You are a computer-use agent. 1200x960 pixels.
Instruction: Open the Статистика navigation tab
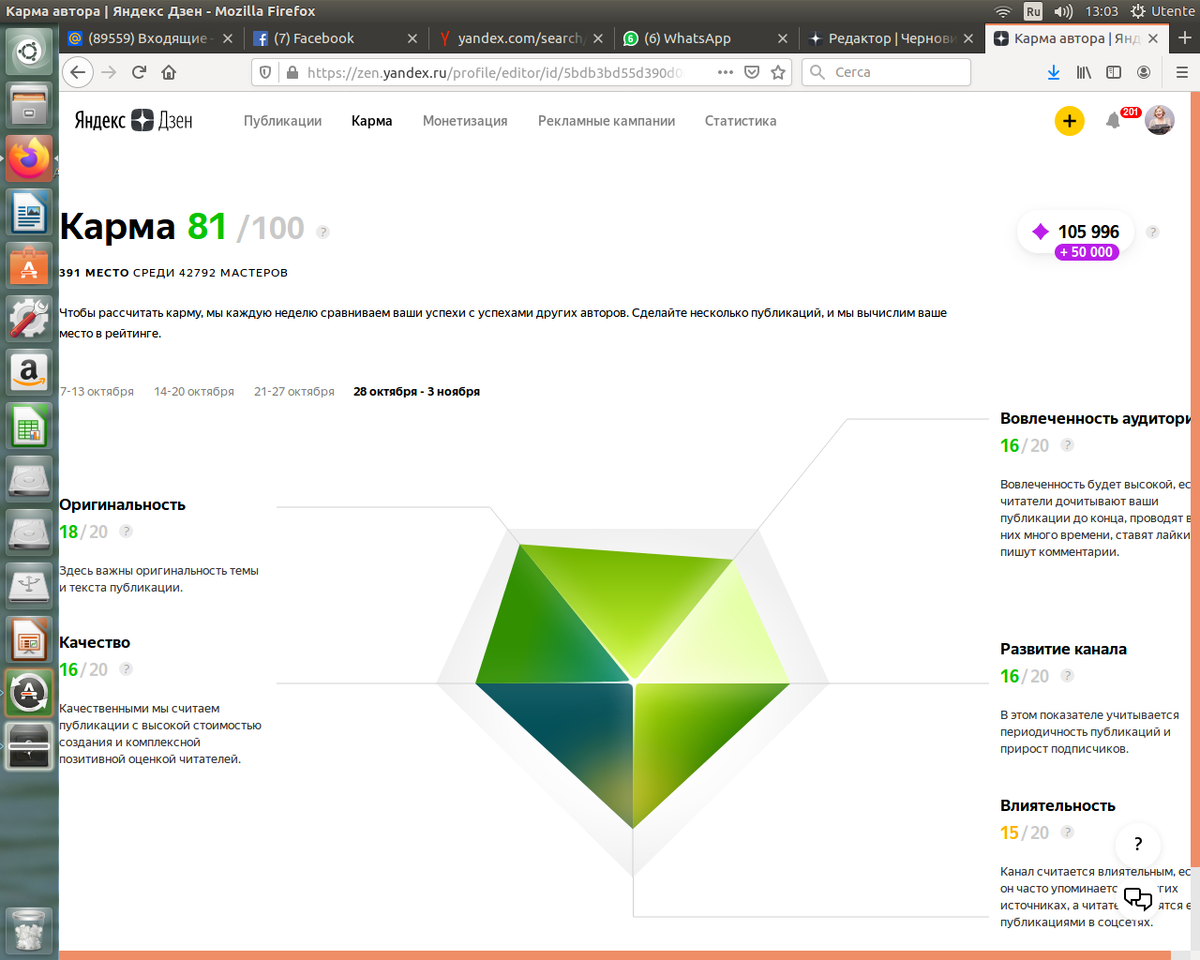(x=740, y=121)
